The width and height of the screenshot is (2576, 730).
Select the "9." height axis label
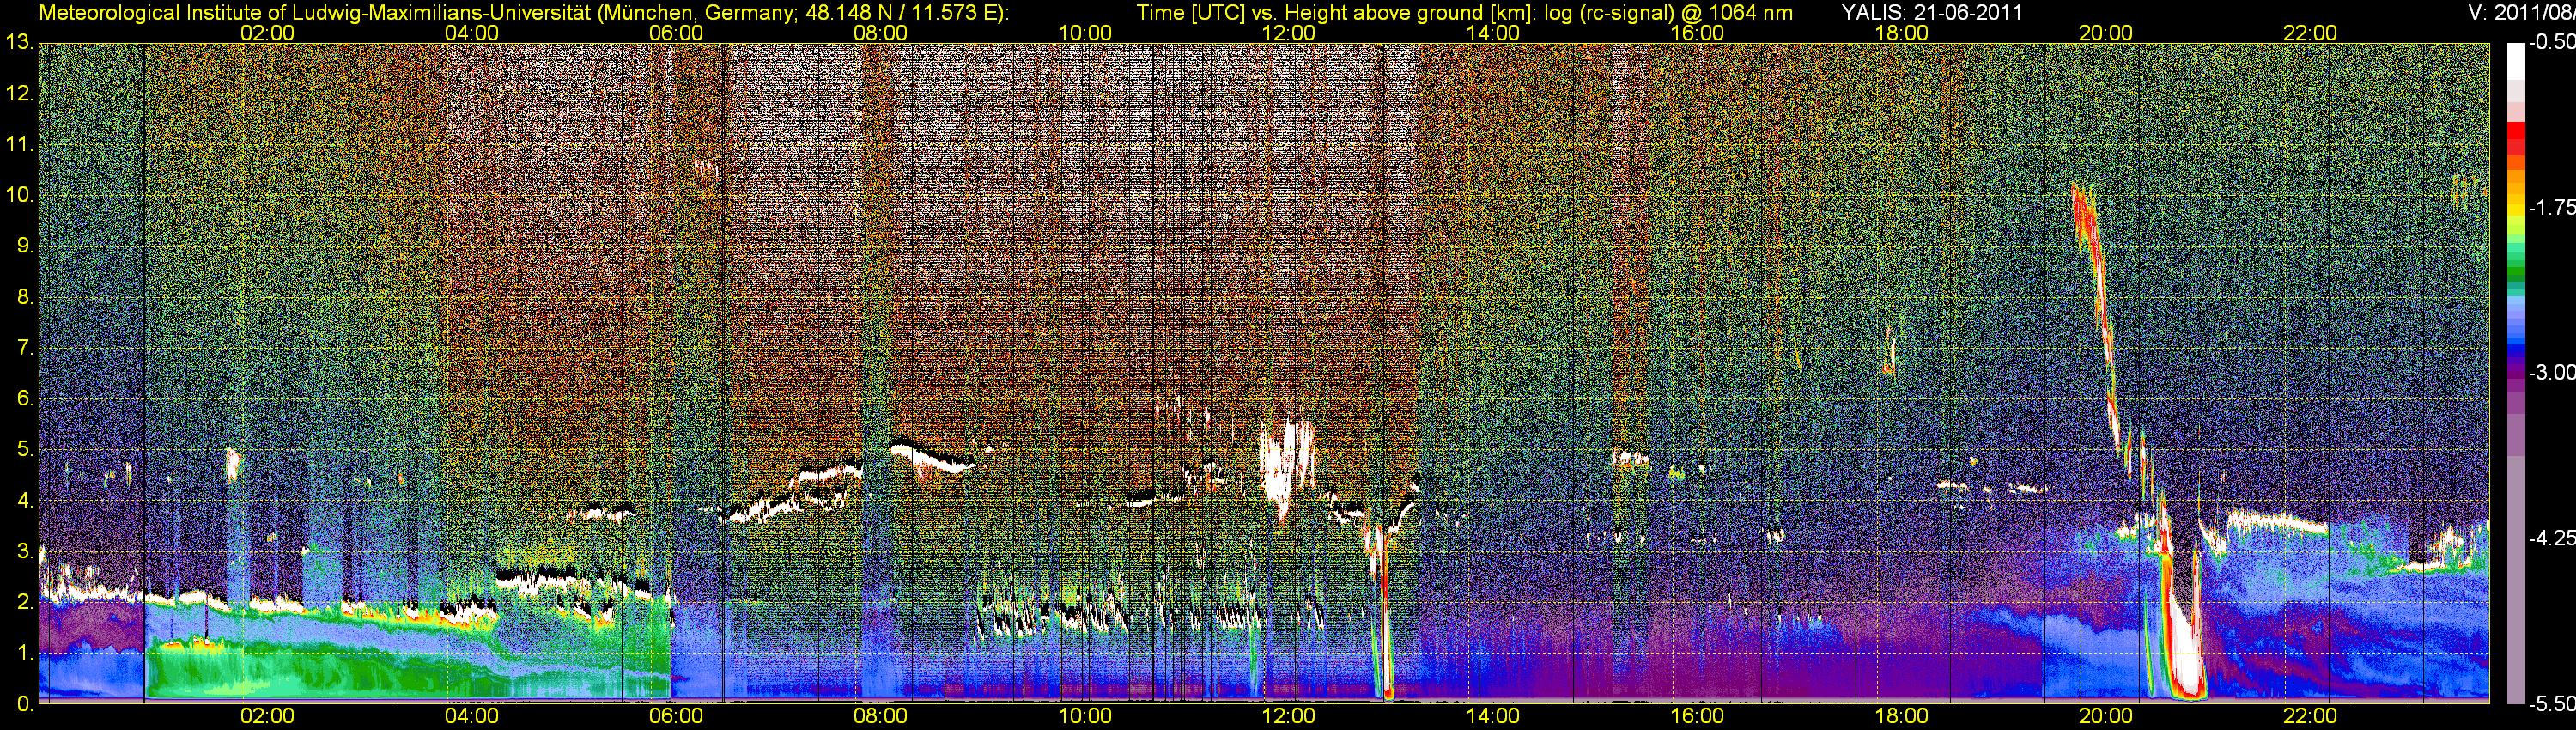(x=25, y=247)
